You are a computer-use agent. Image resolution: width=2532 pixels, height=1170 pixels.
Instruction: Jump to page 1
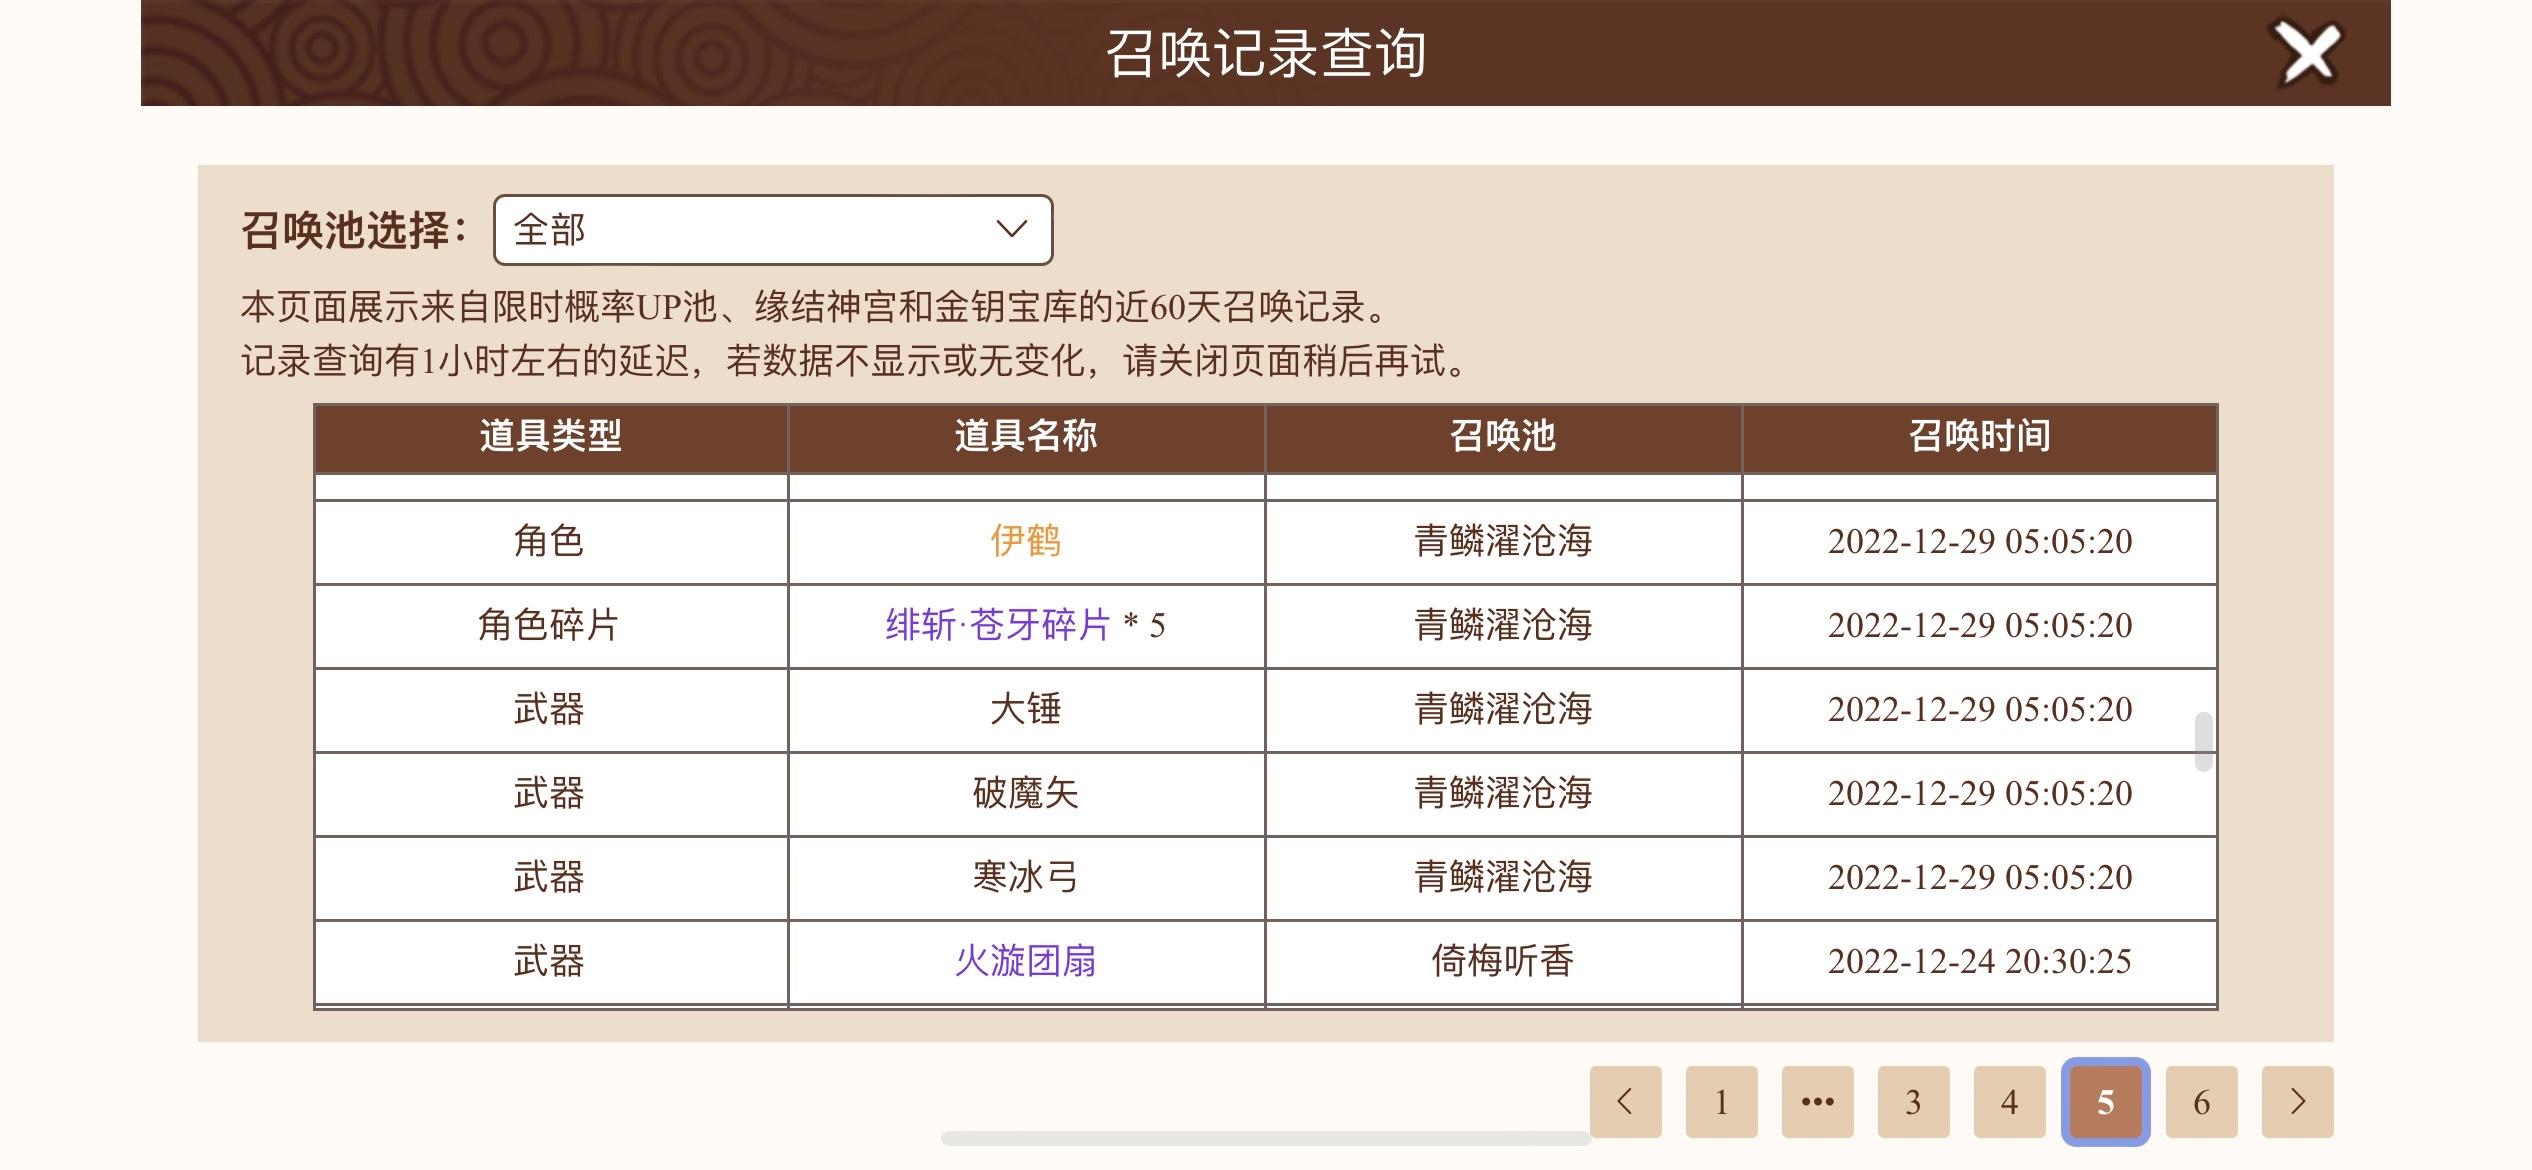tap(1722, 1102)
